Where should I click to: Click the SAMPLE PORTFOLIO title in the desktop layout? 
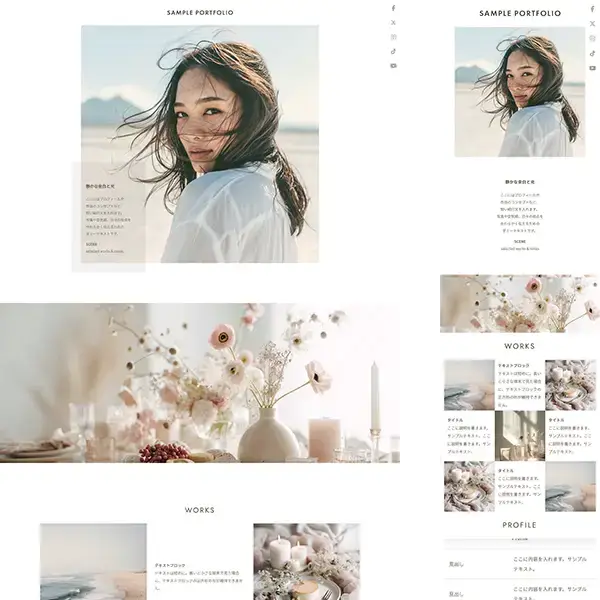(200, 13)
